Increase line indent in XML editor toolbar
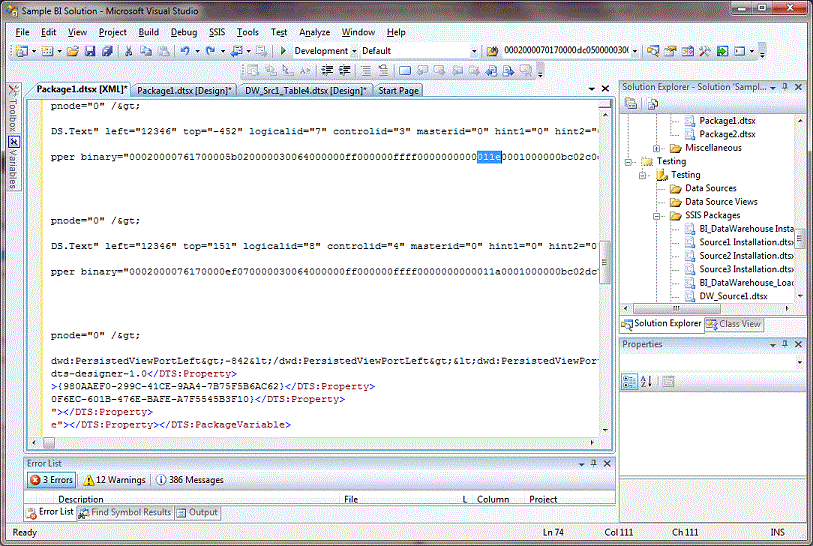813x546 pixels. 344,70
